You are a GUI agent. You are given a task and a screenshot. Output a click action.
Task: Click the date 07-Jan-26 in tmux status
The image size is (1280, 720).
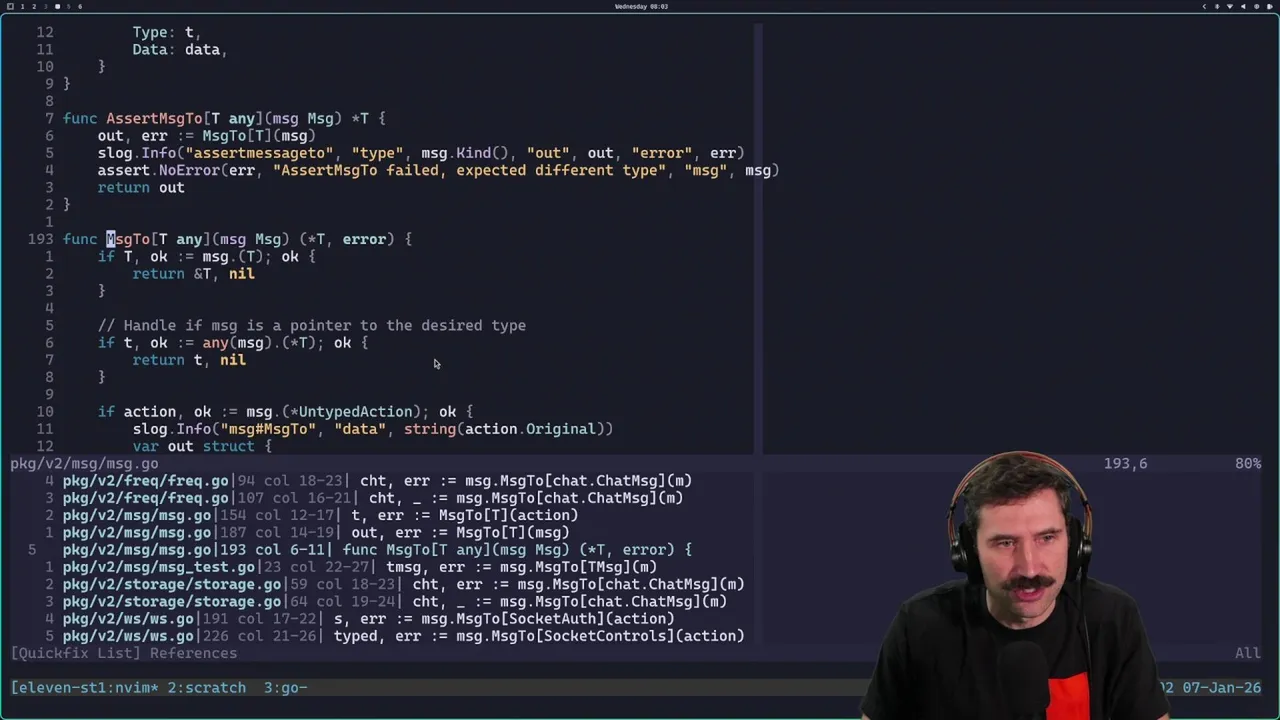point(1221,688)
